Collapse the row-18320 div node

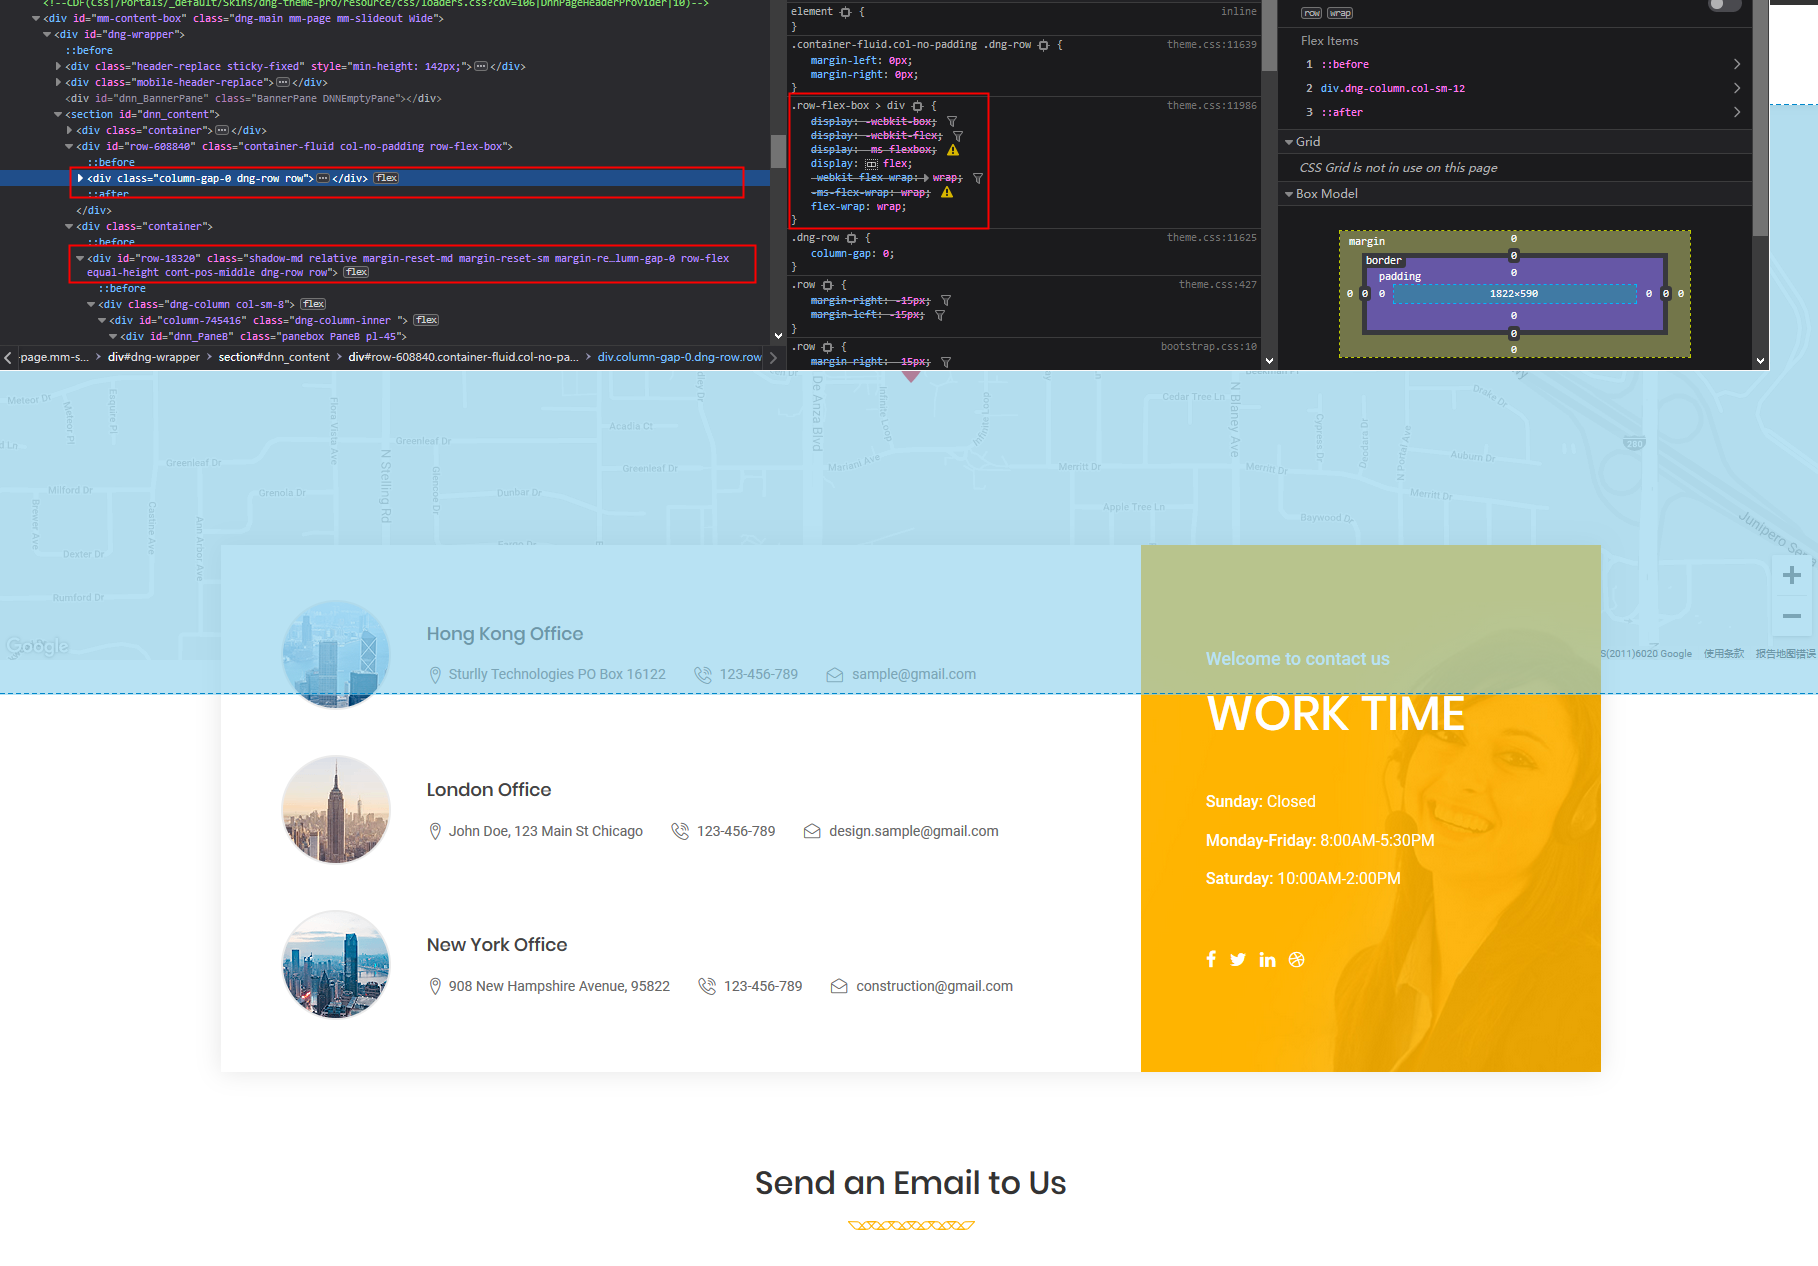point(80,258)
